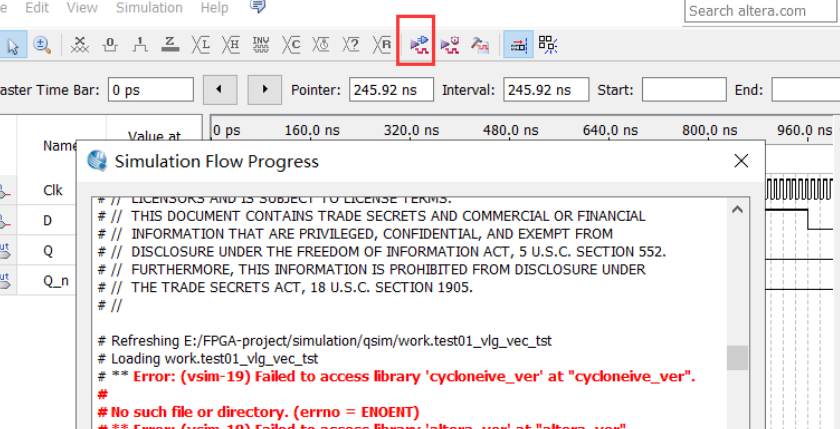Screen dimensions: 840x429
Task: Set High Impedance (Z) value
Action: click(170, 45)
